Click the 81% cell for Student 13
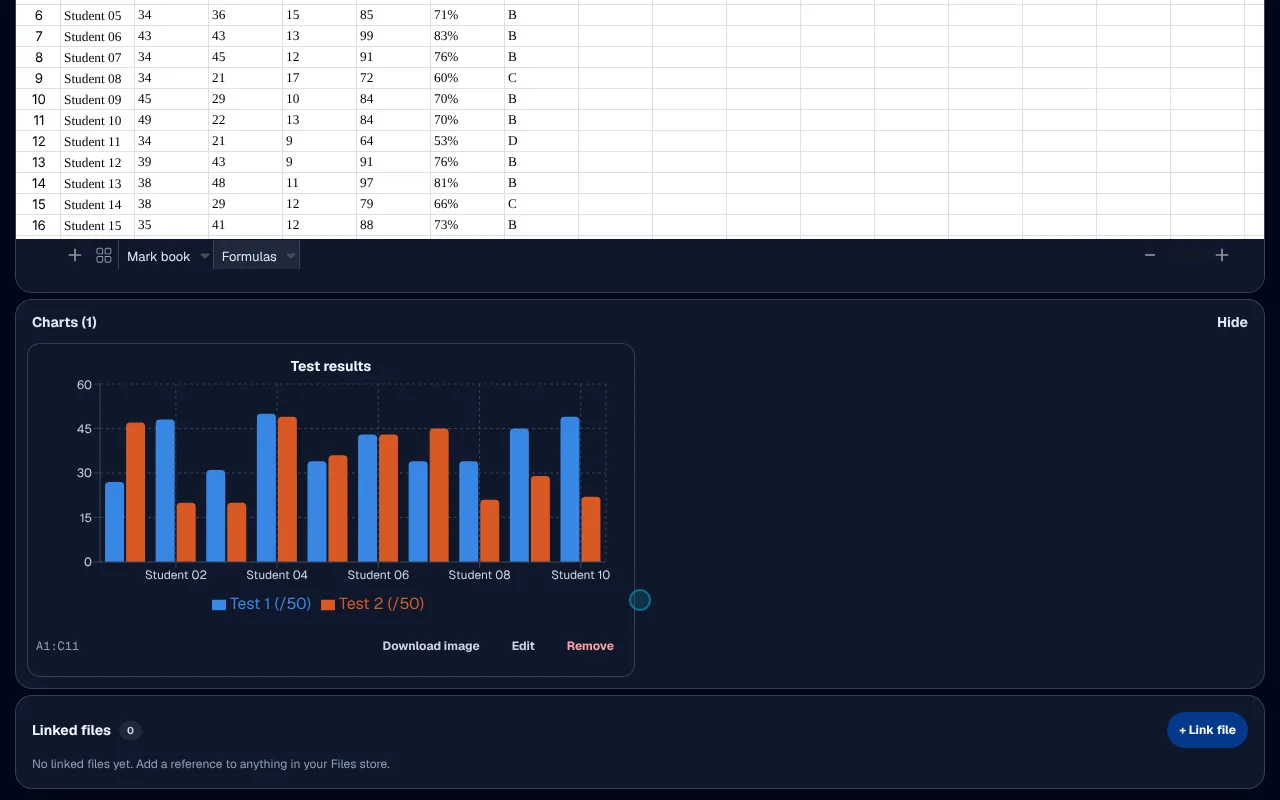The image size is (1280, 800). (x=467, y=183)
